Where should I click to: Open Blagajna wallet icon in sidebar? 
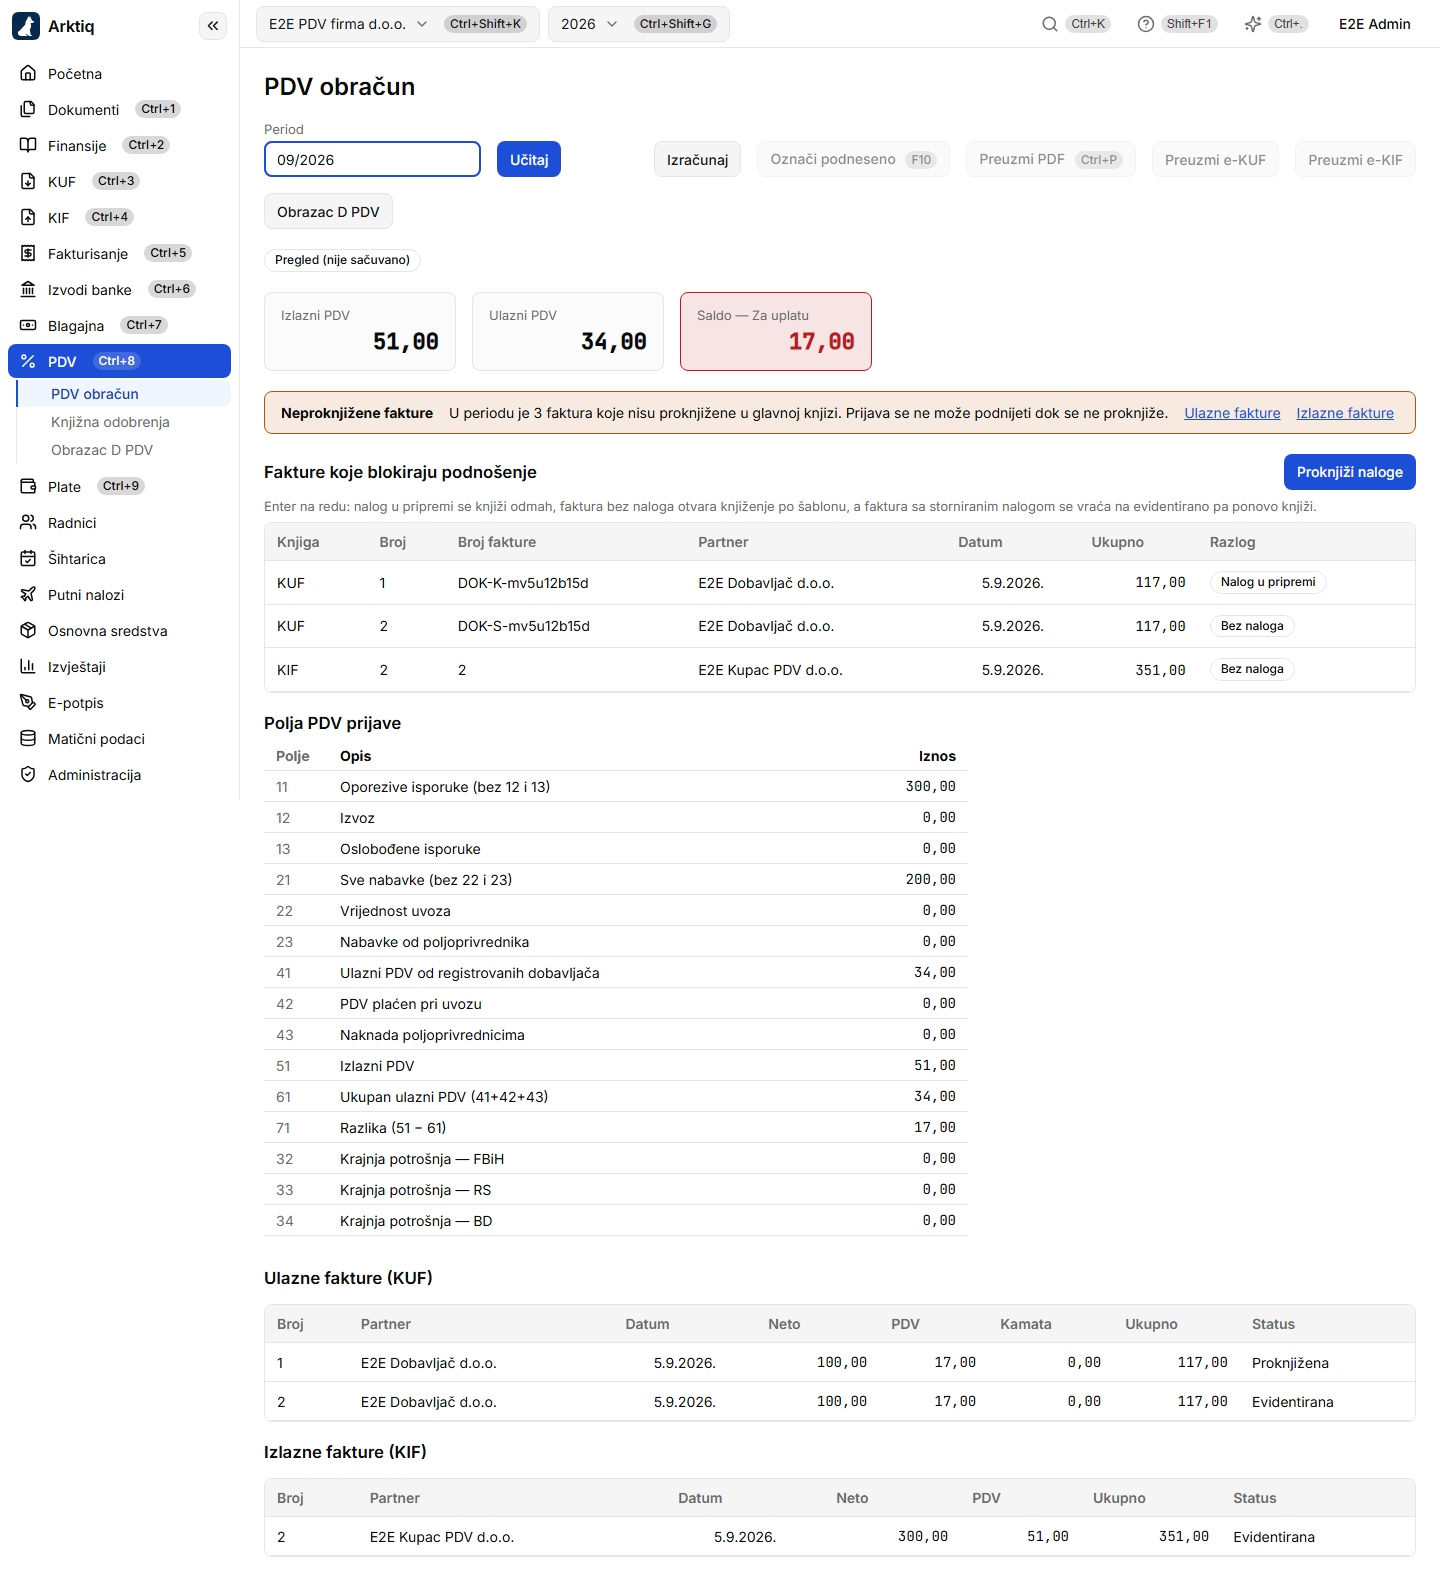[28, 325]
